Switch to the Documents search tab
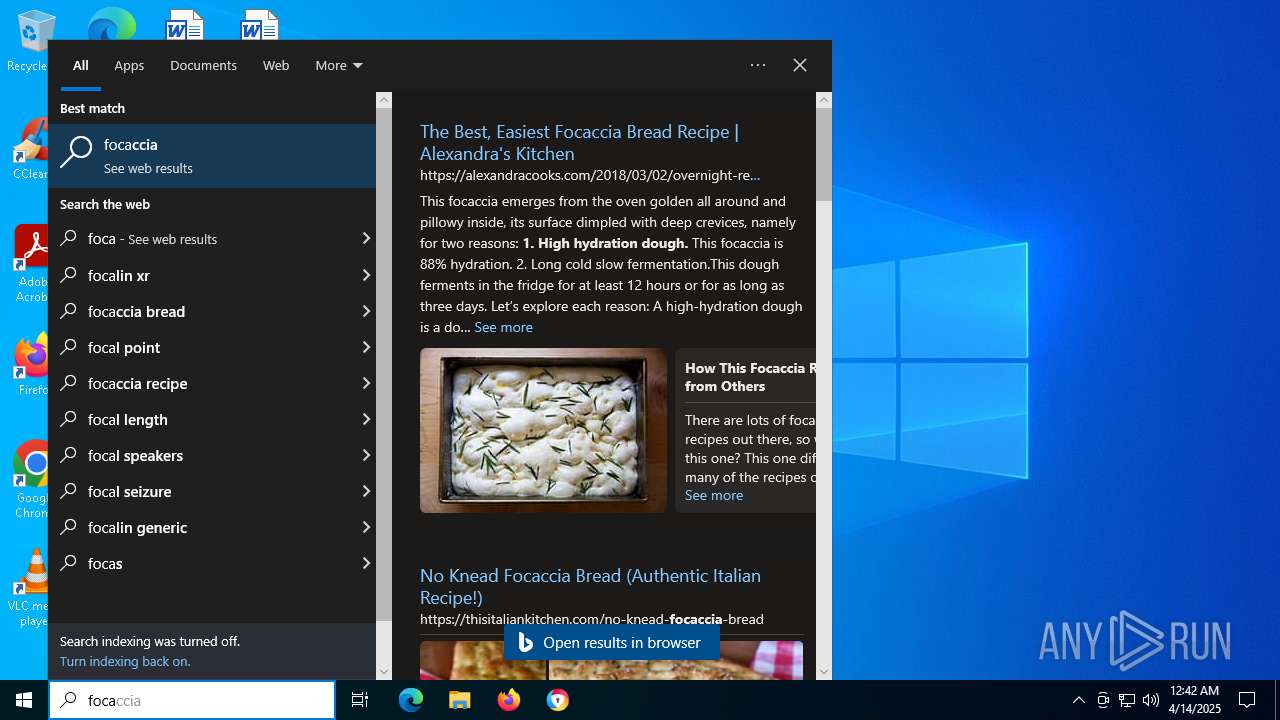Screen dimensions: 1280x720 point(203,65)
